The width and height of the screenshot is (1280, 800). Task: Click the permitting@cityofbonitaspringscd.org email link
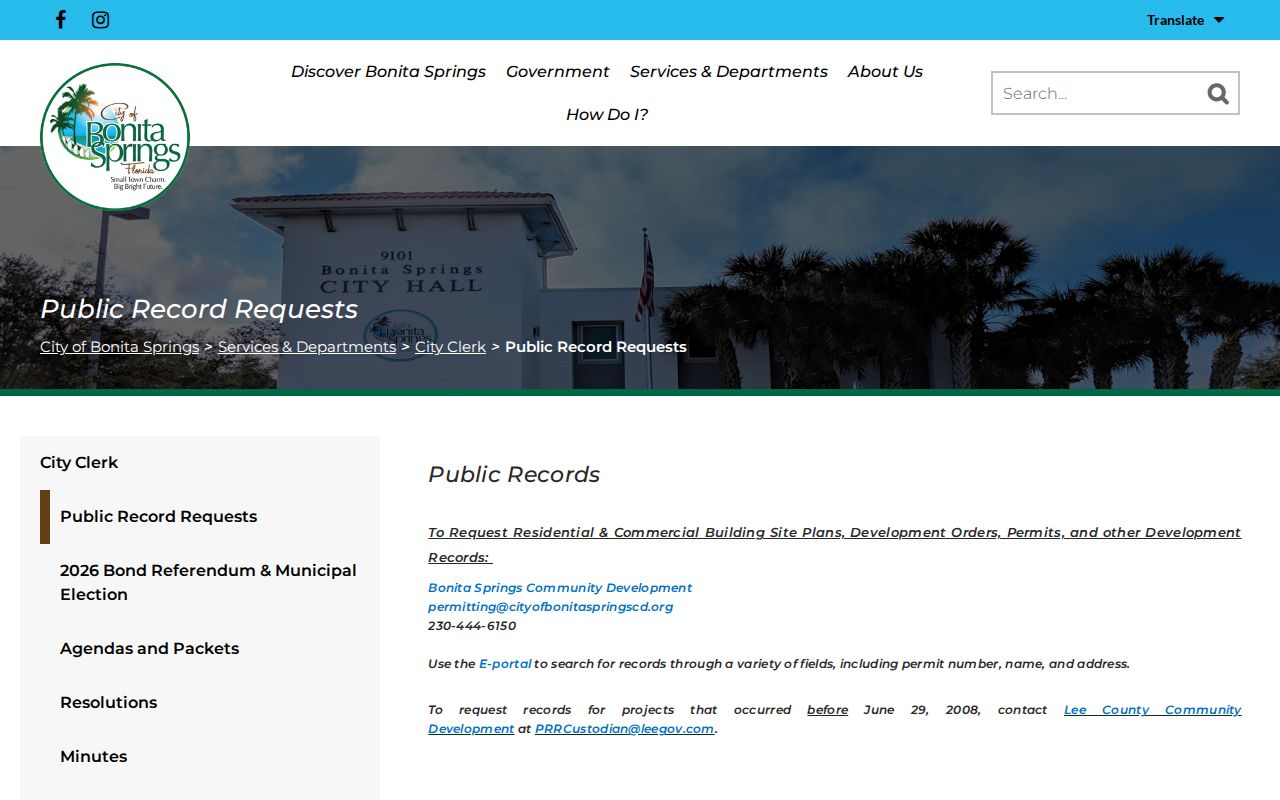click(x=550, y=607)
